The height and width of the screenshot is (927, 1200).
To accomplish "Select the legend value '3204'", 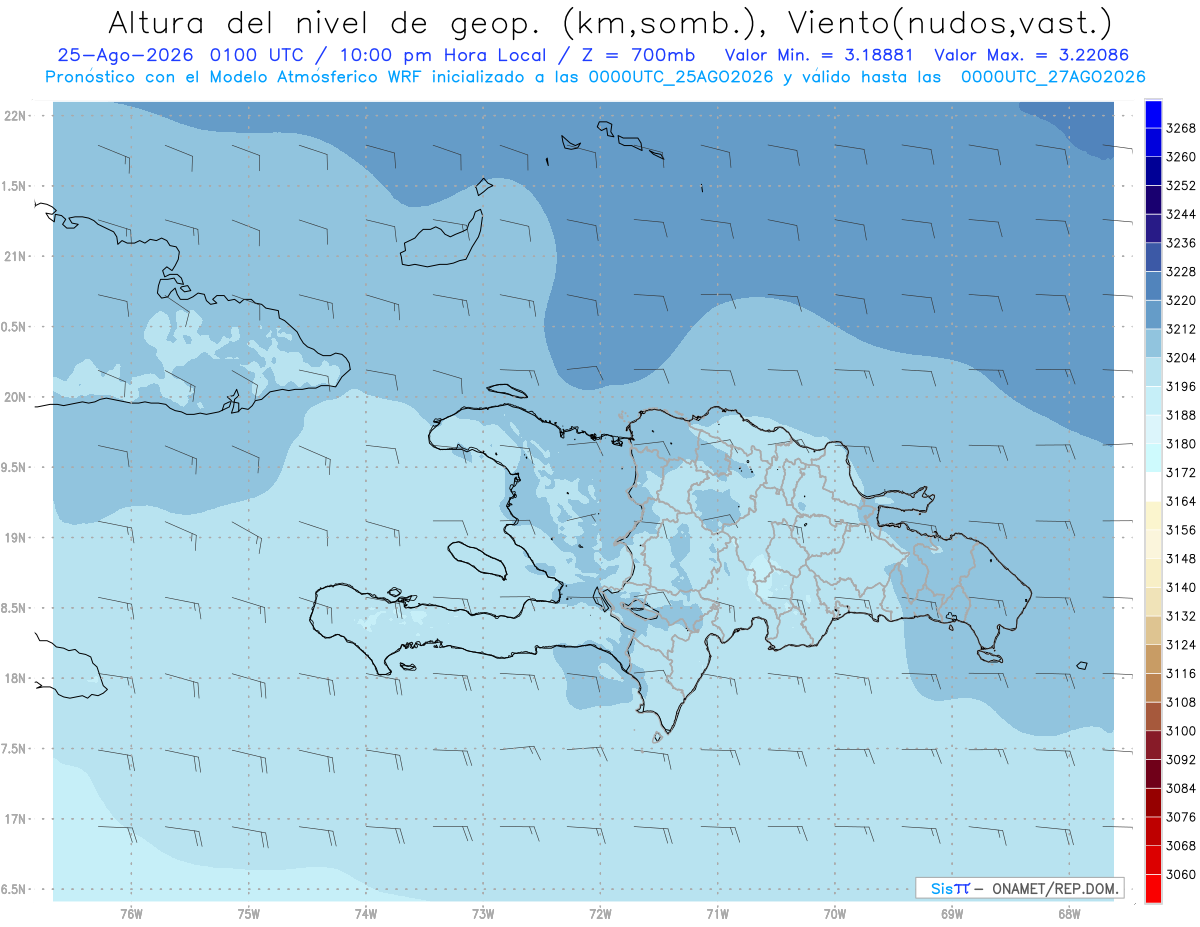I will point(1181,358).
